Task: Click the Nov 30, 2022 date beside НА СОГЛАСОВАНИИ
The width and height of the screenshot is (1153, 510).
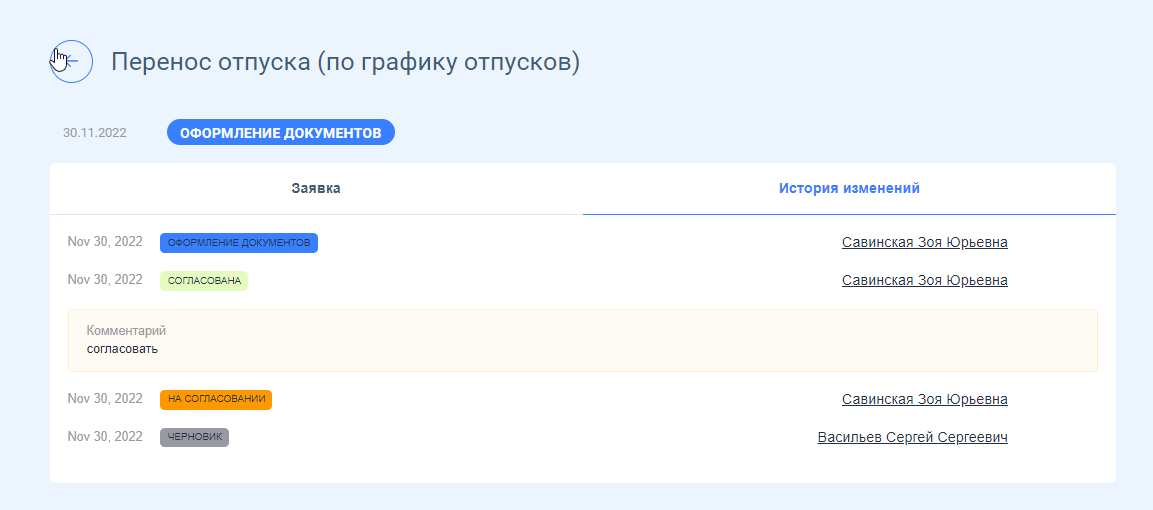Action: [105, 398]
